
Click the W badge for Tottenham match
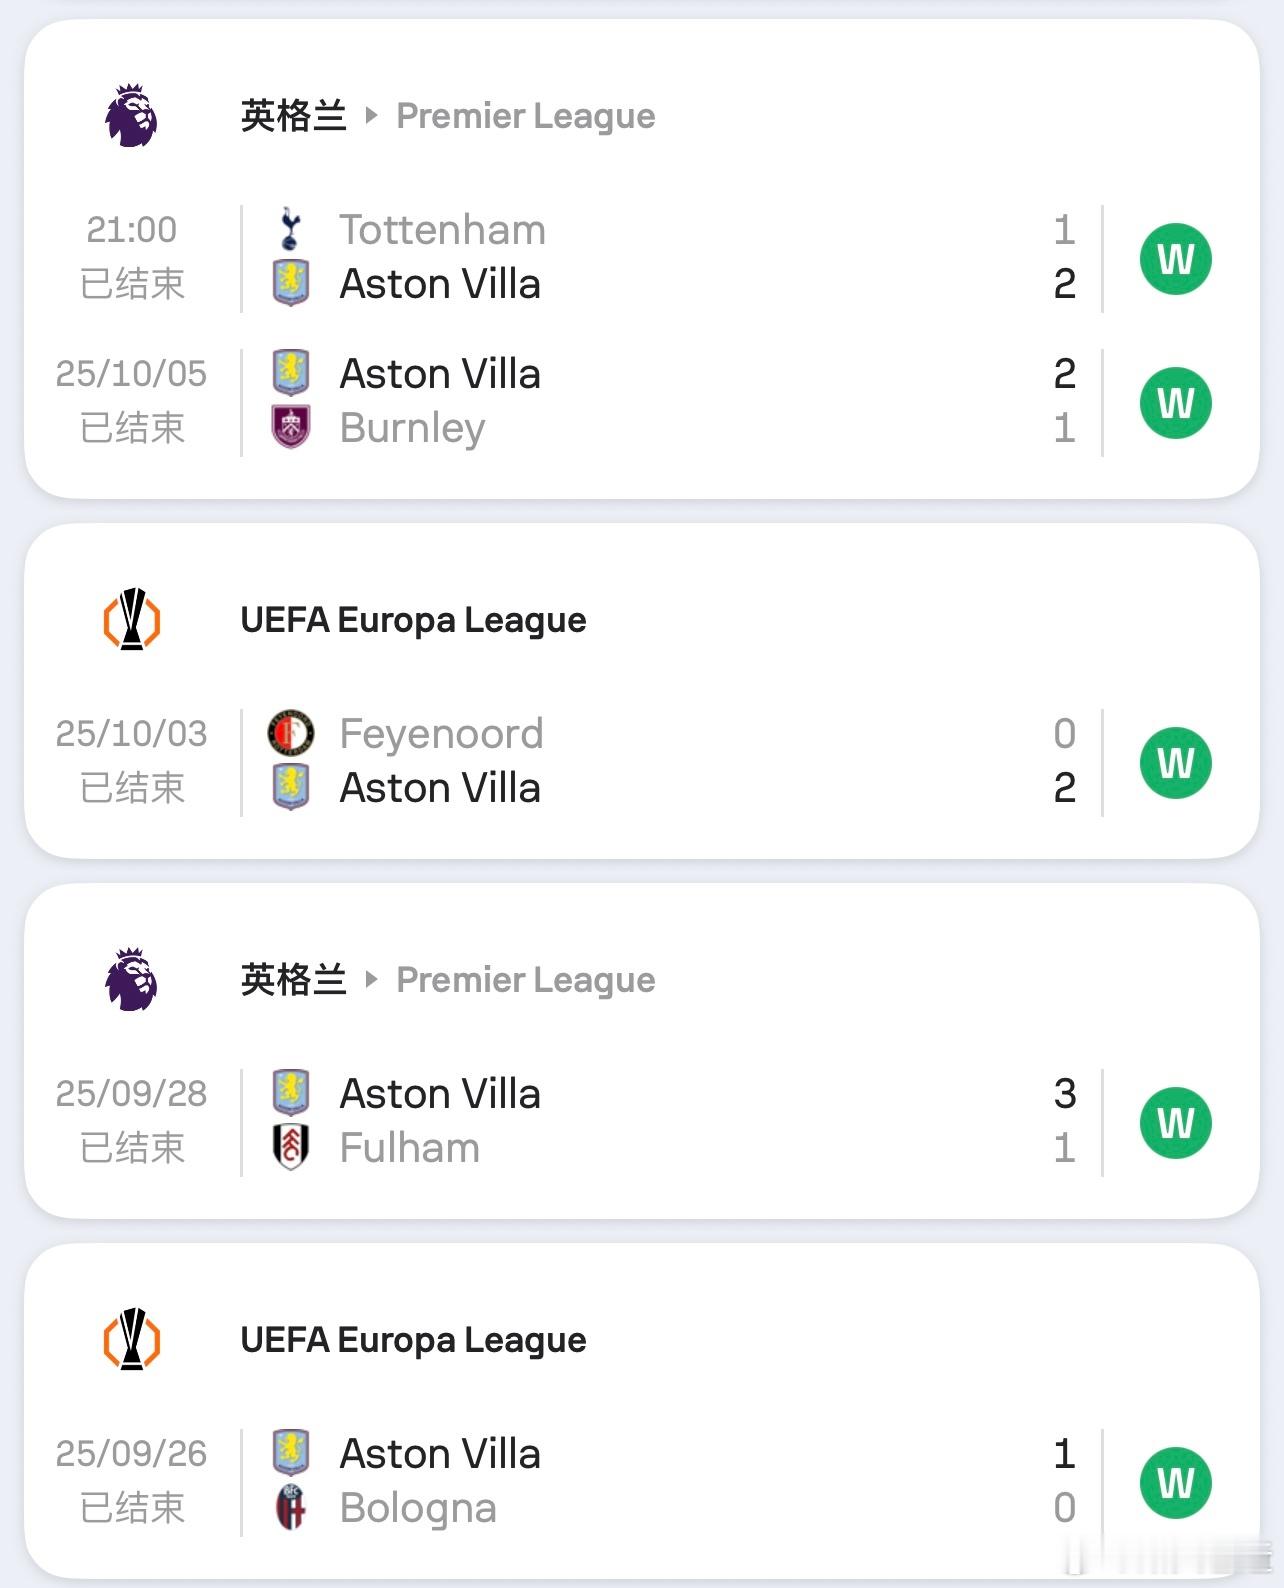click(x=1175, y=259)
